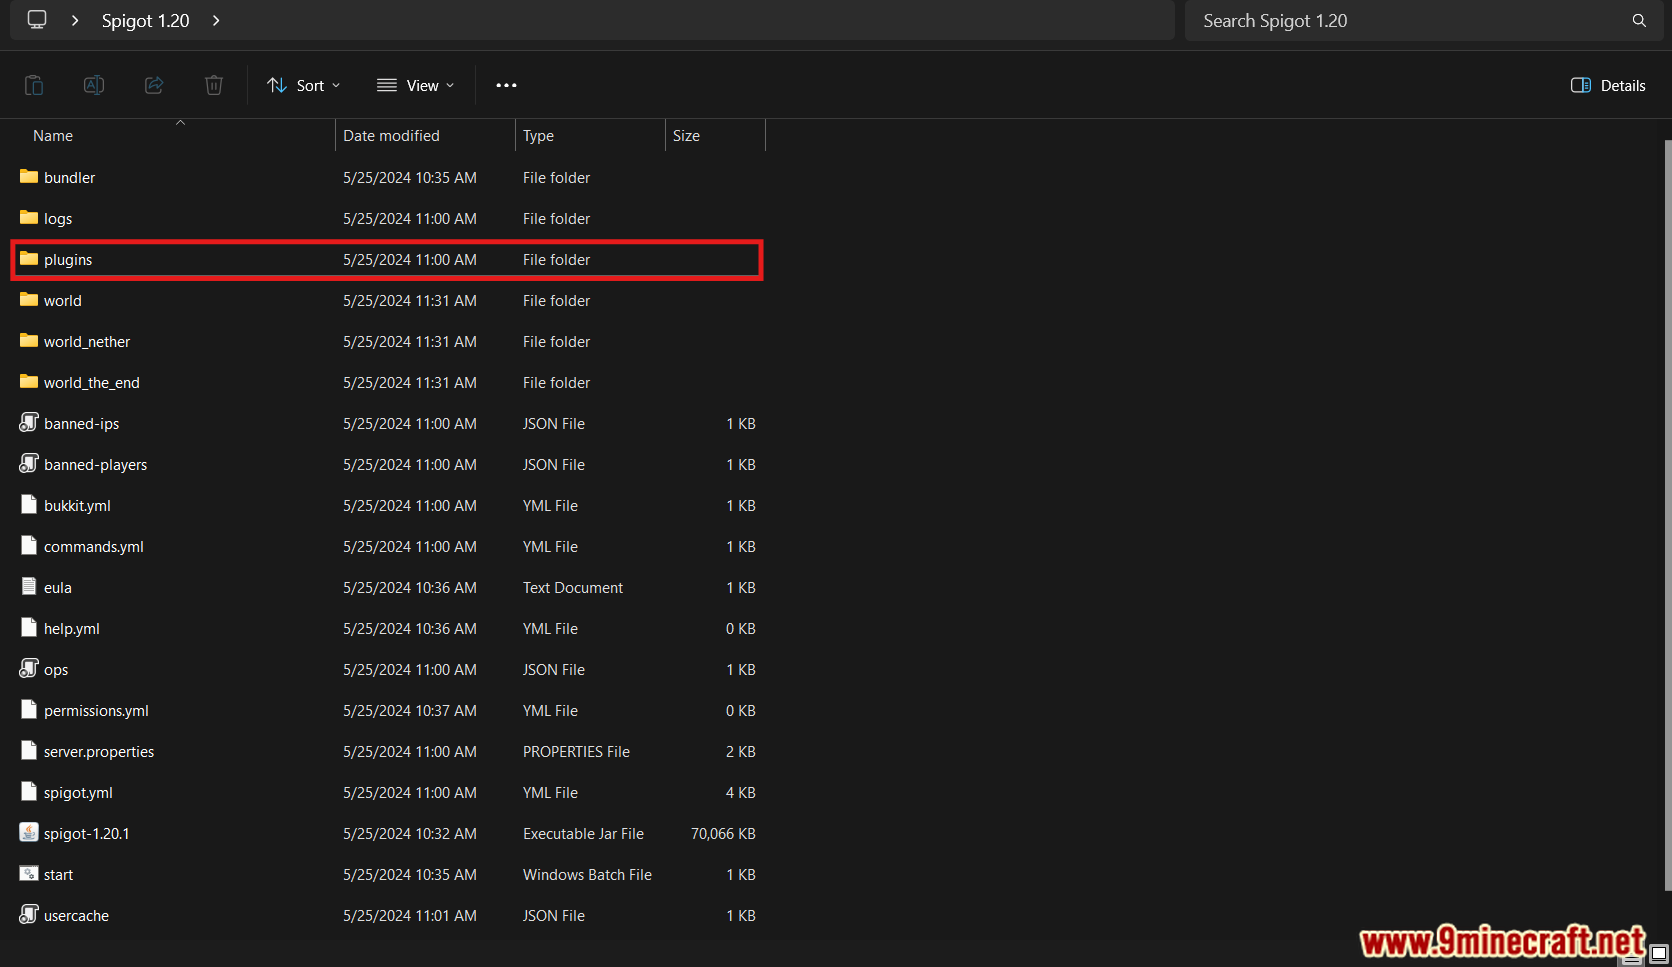Screen dimensions: 1672x967
Task: Click 'PROPERTIES File' type cell
Action: click(x=576, y=751)
